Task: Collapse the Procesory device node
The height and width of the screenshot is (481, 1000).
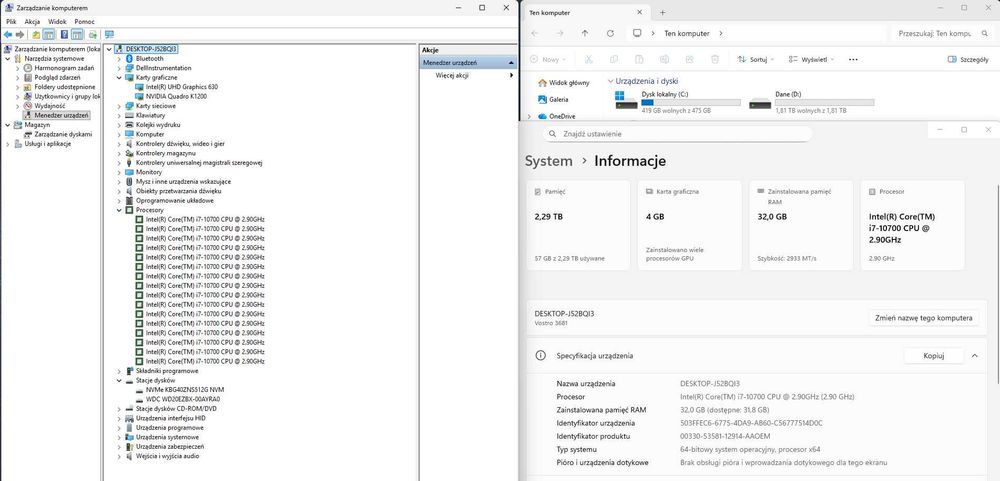Action: (119, 210)
